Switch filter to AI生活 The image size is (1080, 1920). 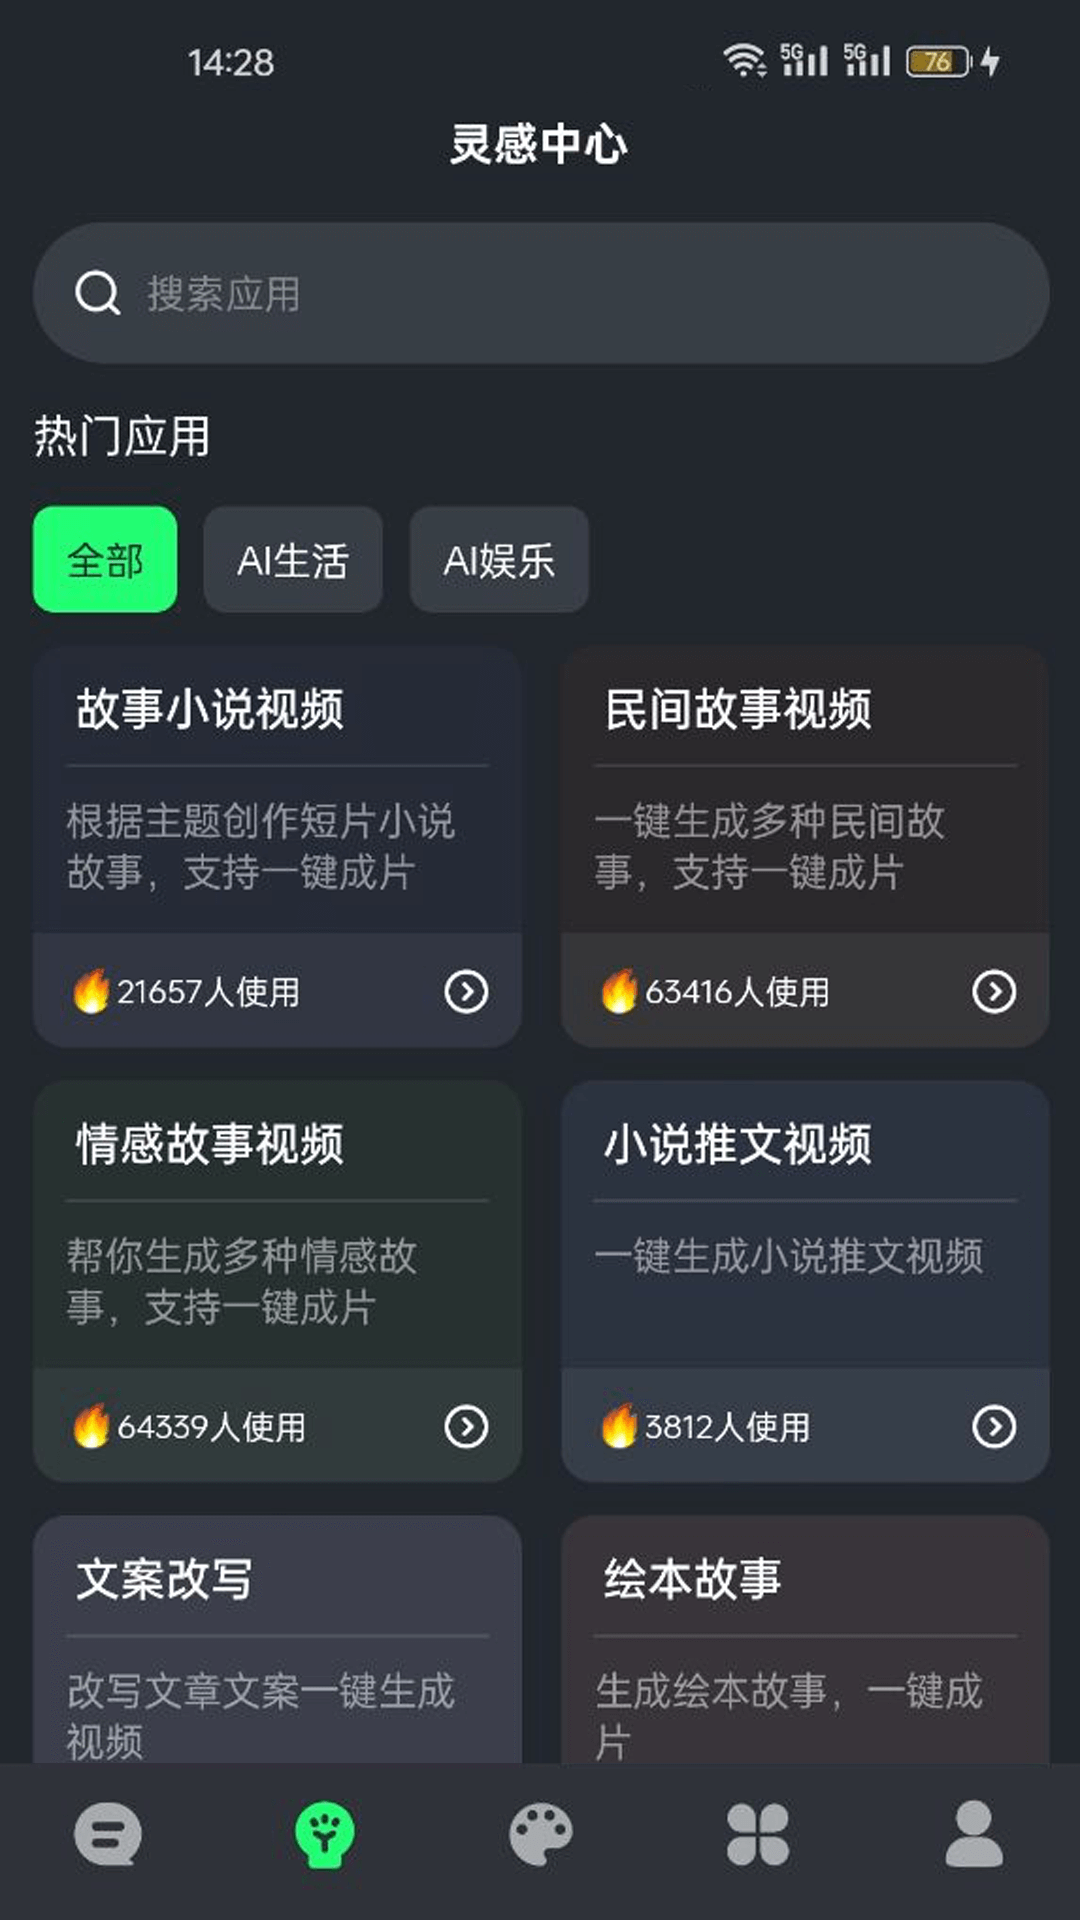pos(293,560)
